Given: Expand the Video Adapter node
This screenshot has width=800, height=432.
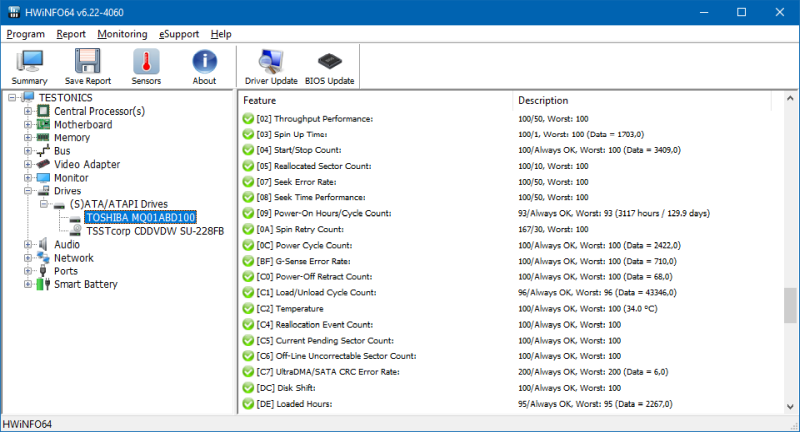Looking at the screenshot, I should point(28,164).
